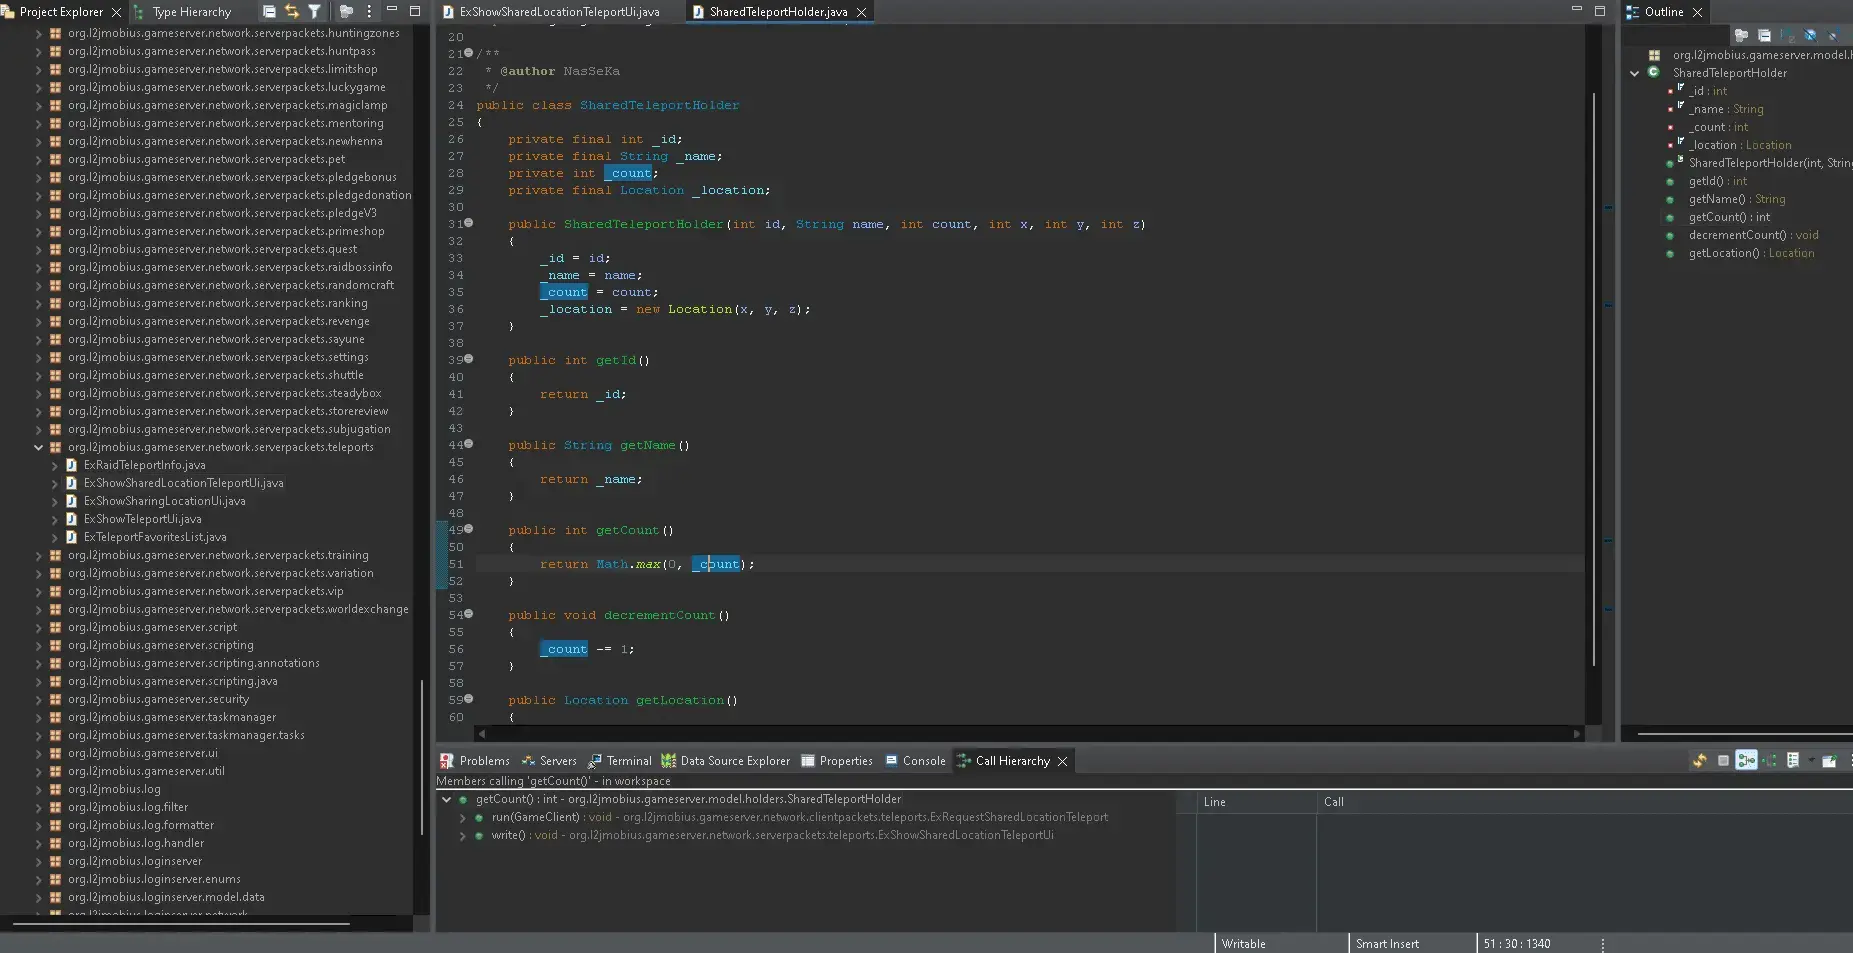Open Show History List in Call Hierarchy
Screen dimensions: 1853x953
coord(1793,761)
